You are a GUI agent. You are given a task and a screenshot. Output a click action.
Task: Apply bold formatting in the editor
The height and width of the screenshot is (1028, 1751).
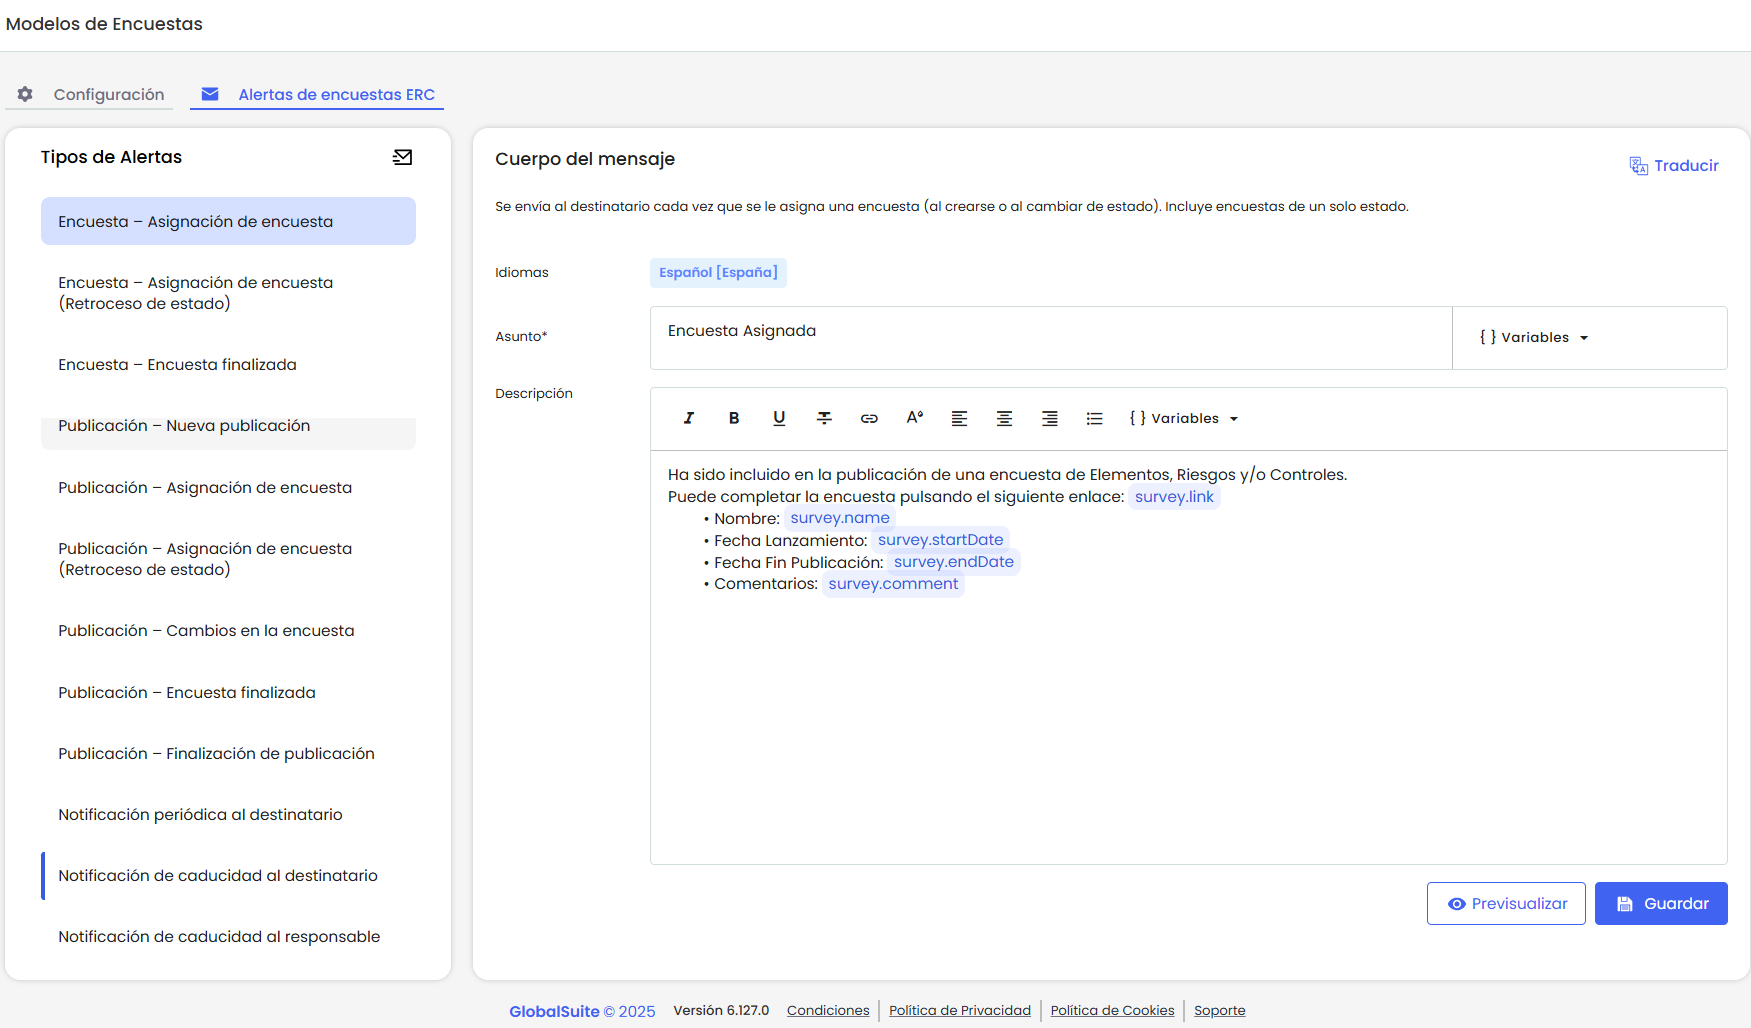(734, 418)
